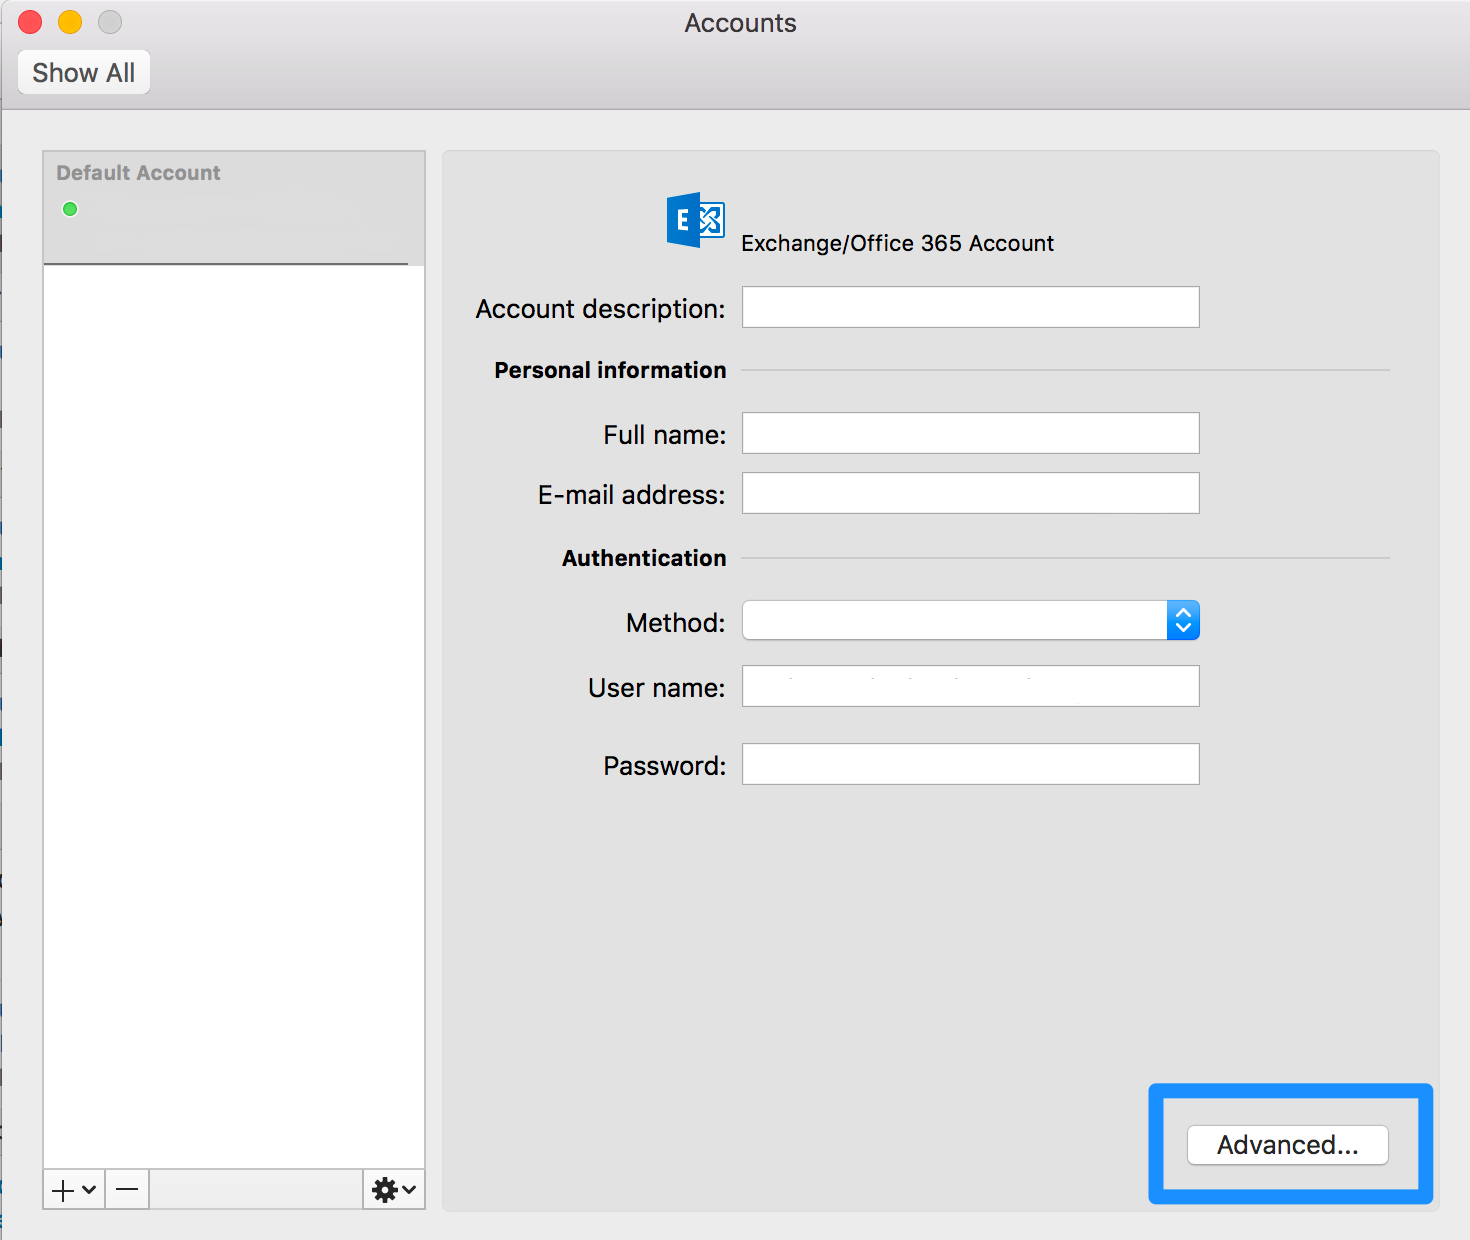The width and height of the screenshot is (1470, 1240).
Task: Click the Advanced button
Action: coord(1286,1145)
